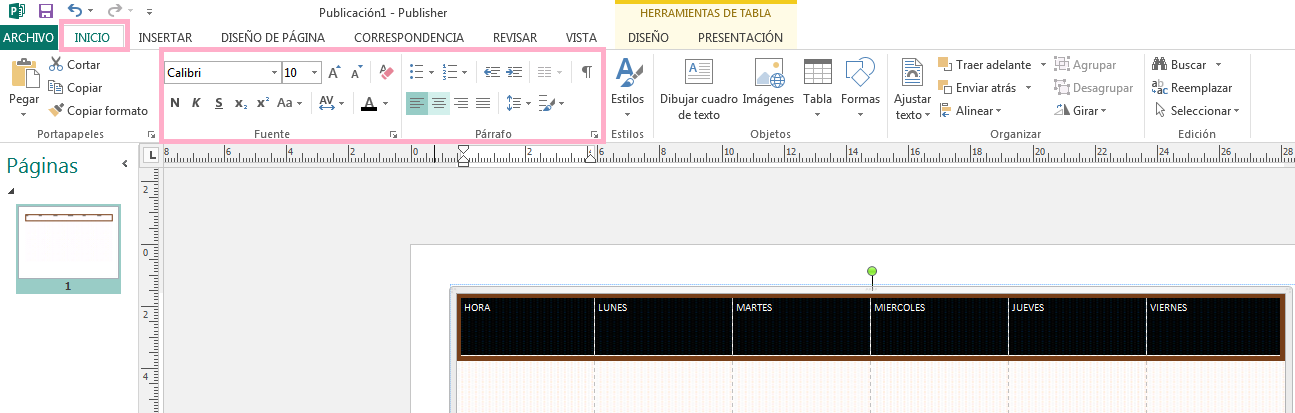Switch to the CORRESPONDENCIA tab
The width and height of the screenshot is (1295, 413).
[x=408, y=37]
